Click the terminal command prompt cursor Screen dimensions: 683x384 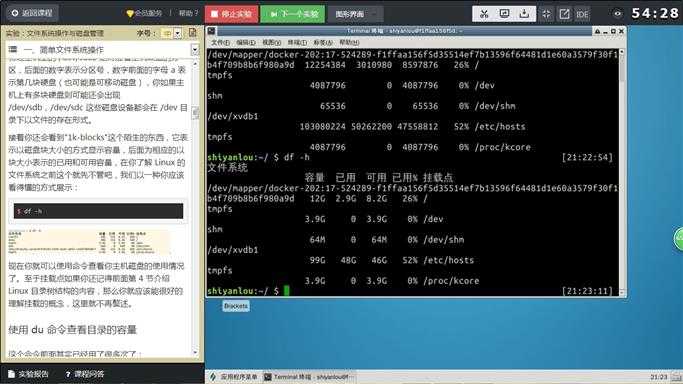click(x=286, y=290)
